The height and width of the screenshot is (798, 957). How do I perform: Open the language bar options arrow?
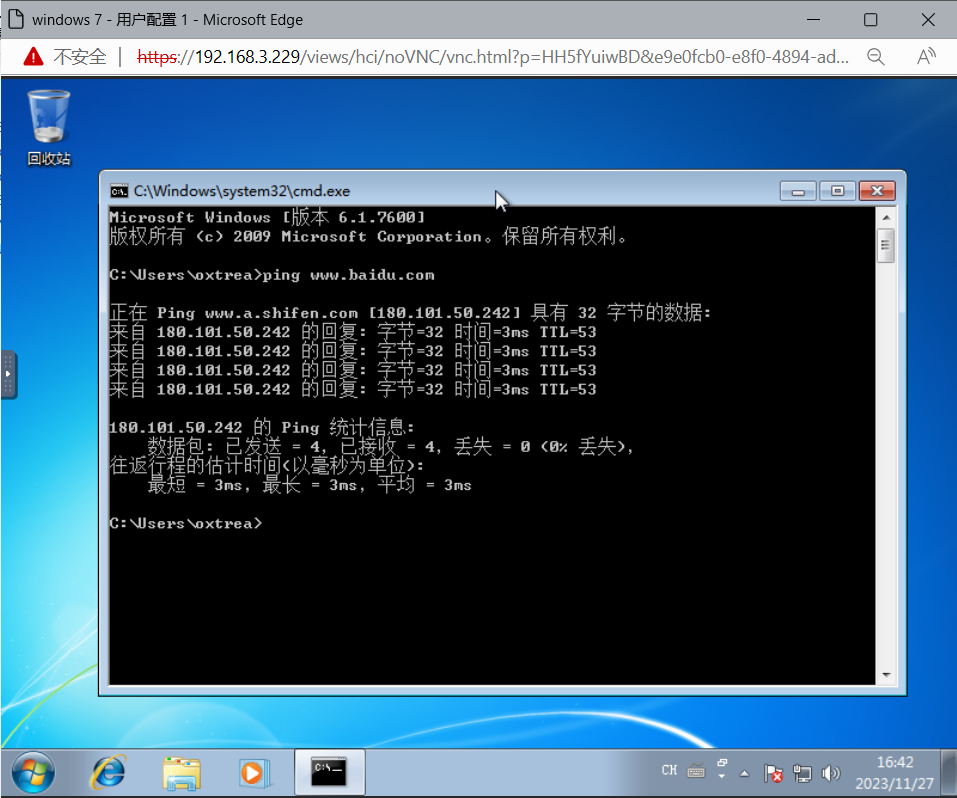point(722,777)
